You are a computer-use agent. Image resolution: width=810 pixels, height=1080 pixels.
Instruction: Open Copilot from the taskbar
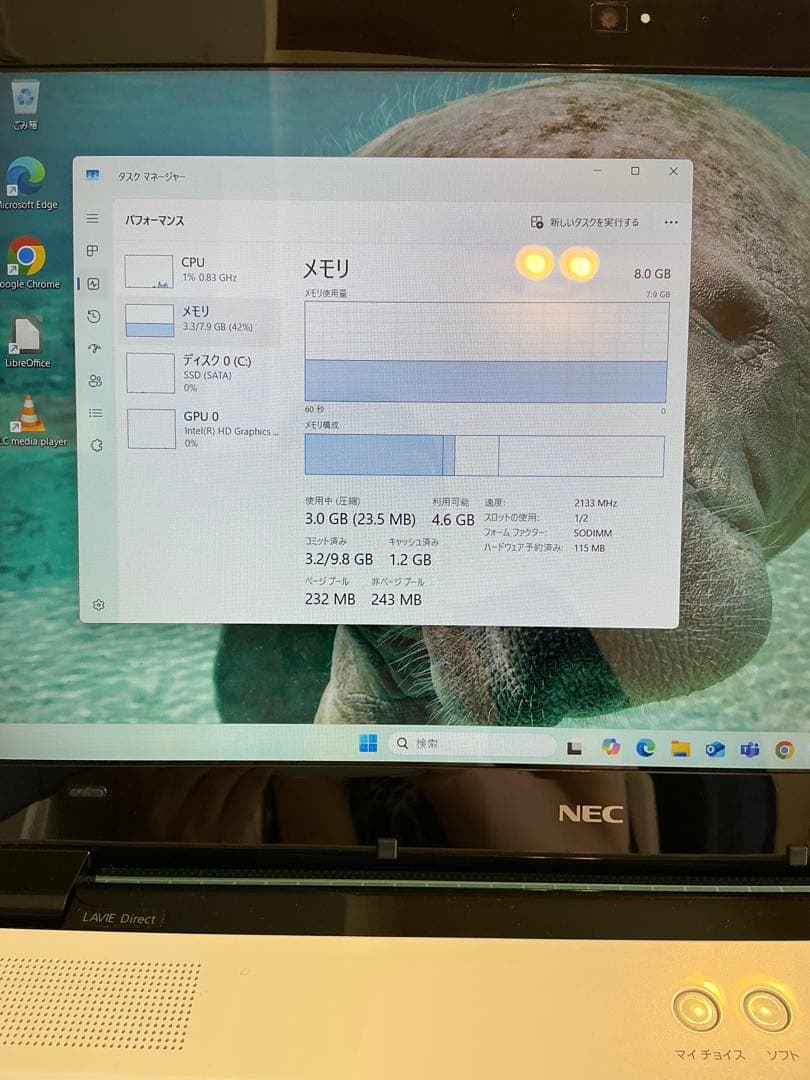[609, 747]
